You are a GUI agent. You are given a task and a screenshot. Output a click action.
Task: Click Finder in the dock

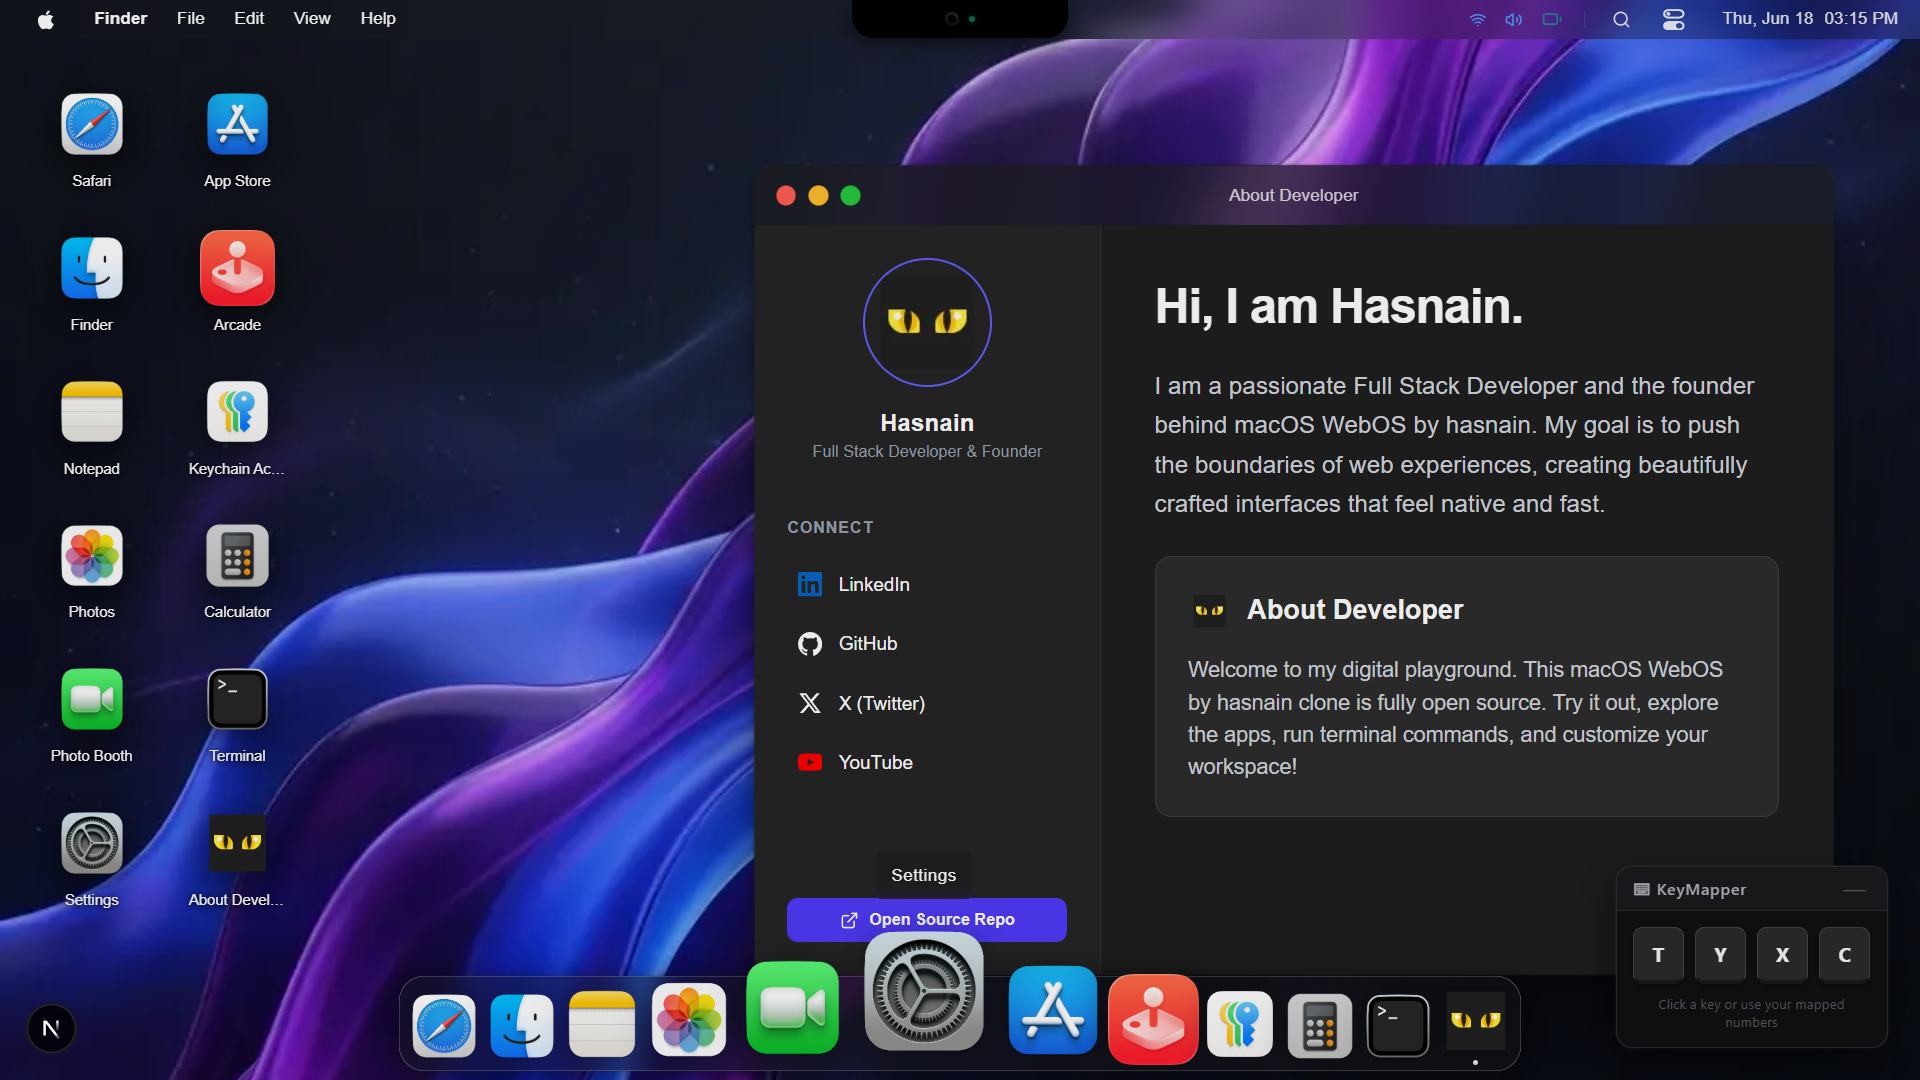(x=522, y=1026)
